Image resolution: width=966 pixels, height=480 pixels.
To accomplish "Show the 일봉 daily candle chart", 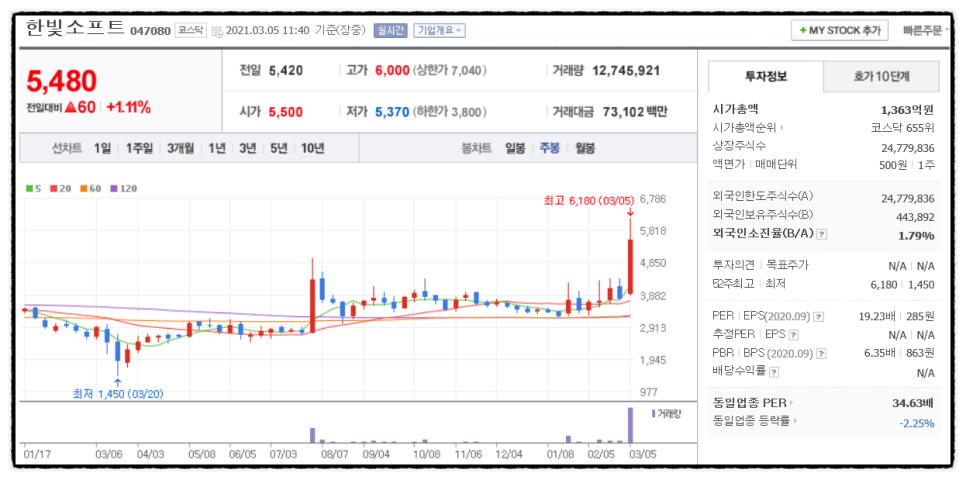I will click(515, 148).
